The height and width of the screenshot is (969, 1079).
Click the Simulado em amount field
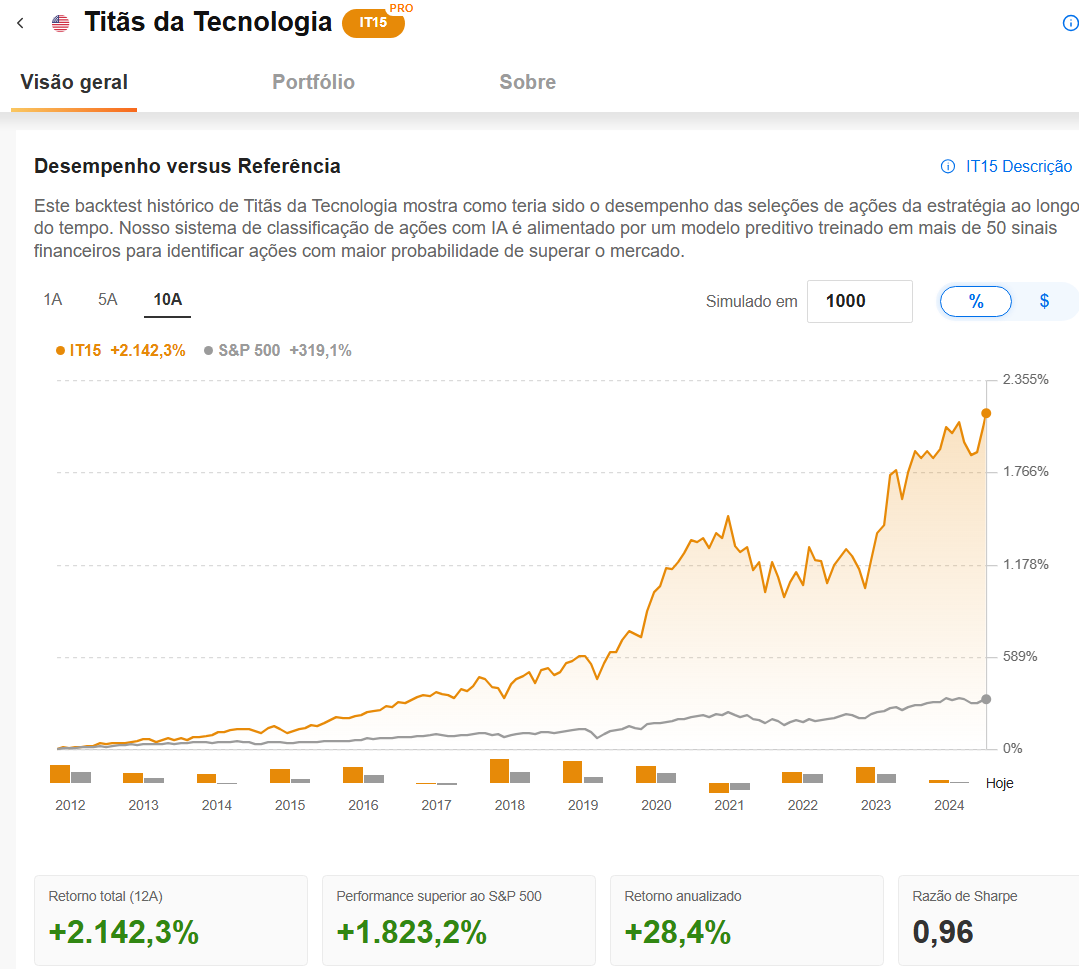[859, 301]
